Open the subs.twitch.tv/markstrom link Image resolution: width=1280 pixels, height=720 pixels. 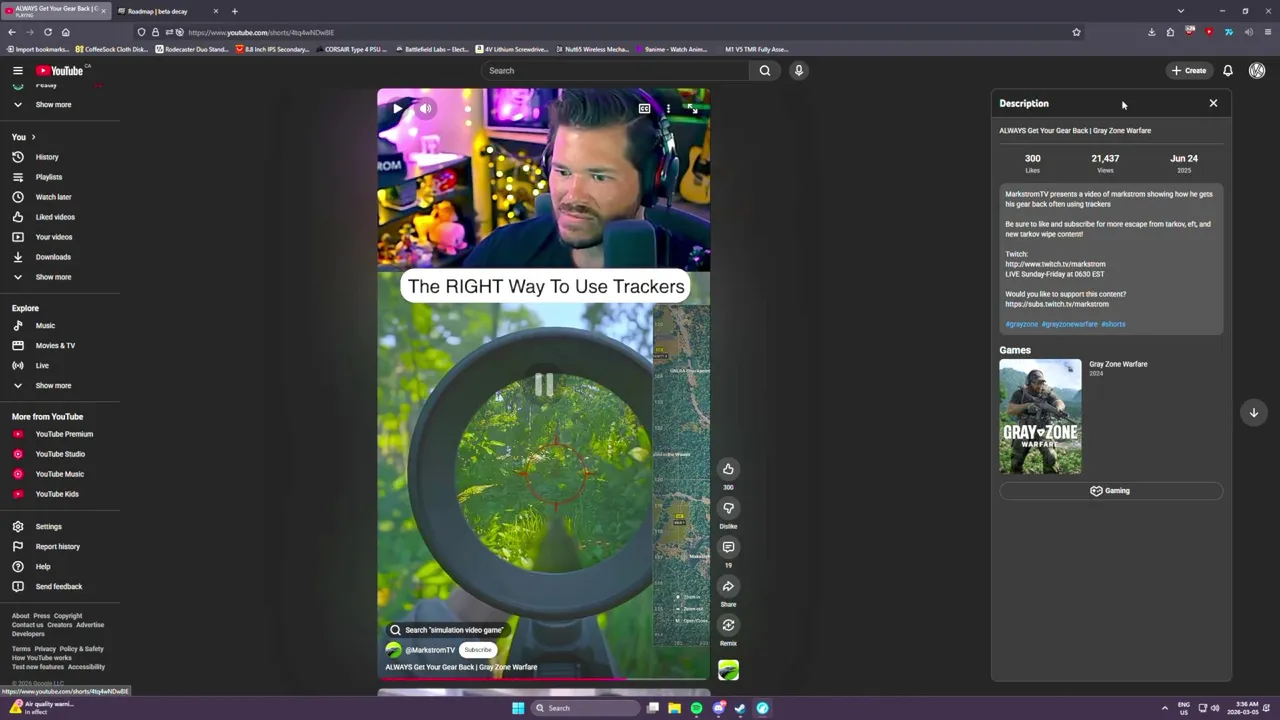click(1057, 304)
